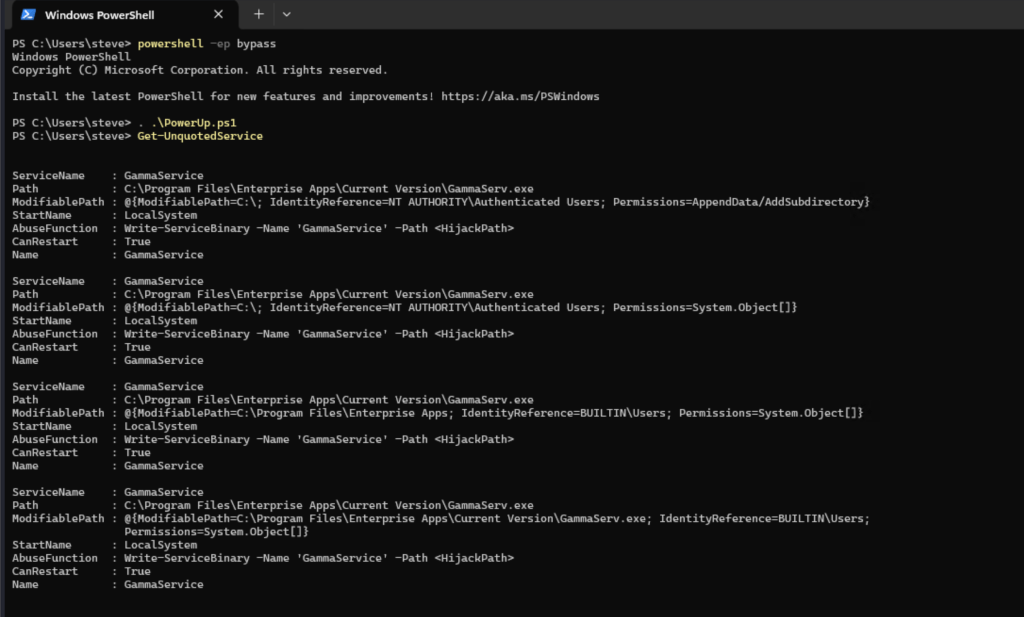Click the wrapped 'Permissions=System.Object[]}' line in last entry

click(x=216, y=532)
